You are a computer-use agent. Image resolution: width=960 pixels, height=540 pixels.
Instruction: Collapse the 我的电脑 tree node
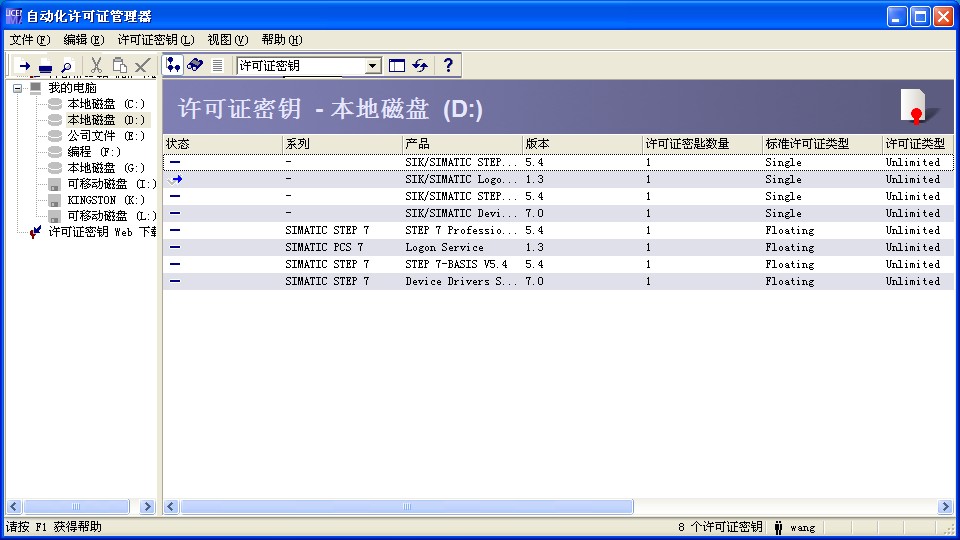coord(18,88)
